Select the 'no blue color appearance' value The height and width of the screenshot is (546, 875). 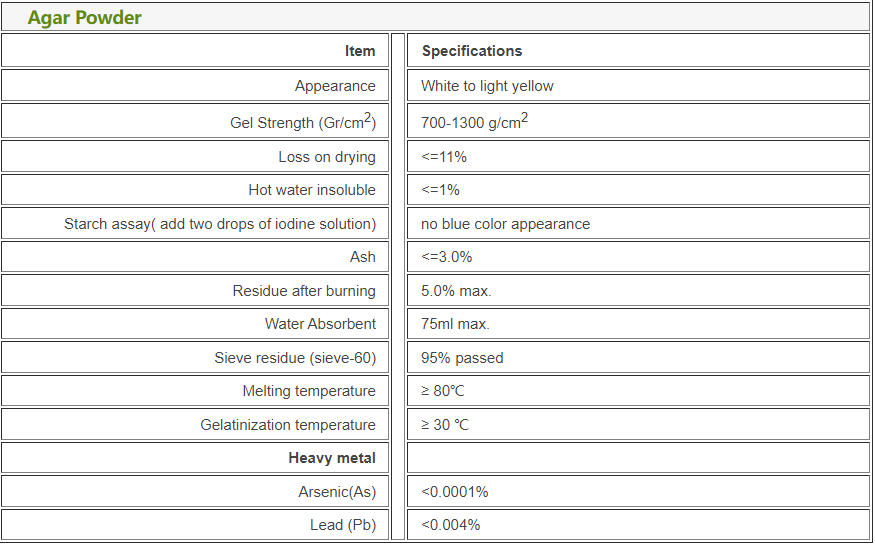pos(505,224)
